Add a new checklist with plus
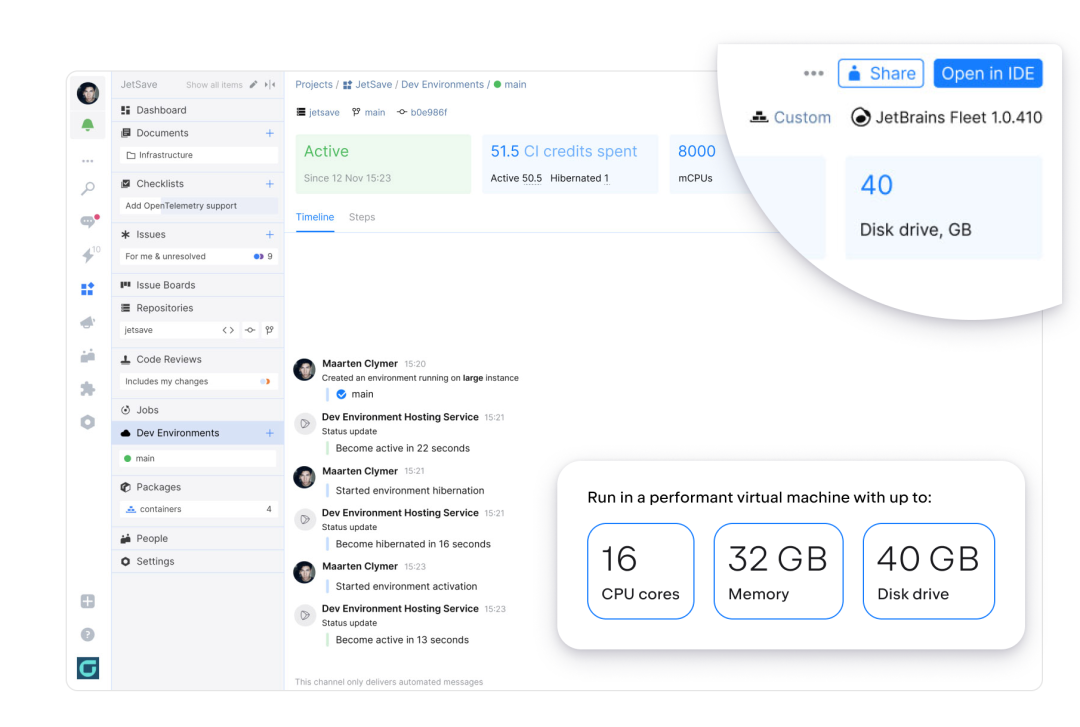The width and height of the screenshot is (1080, 727). (x=270, y=184)
